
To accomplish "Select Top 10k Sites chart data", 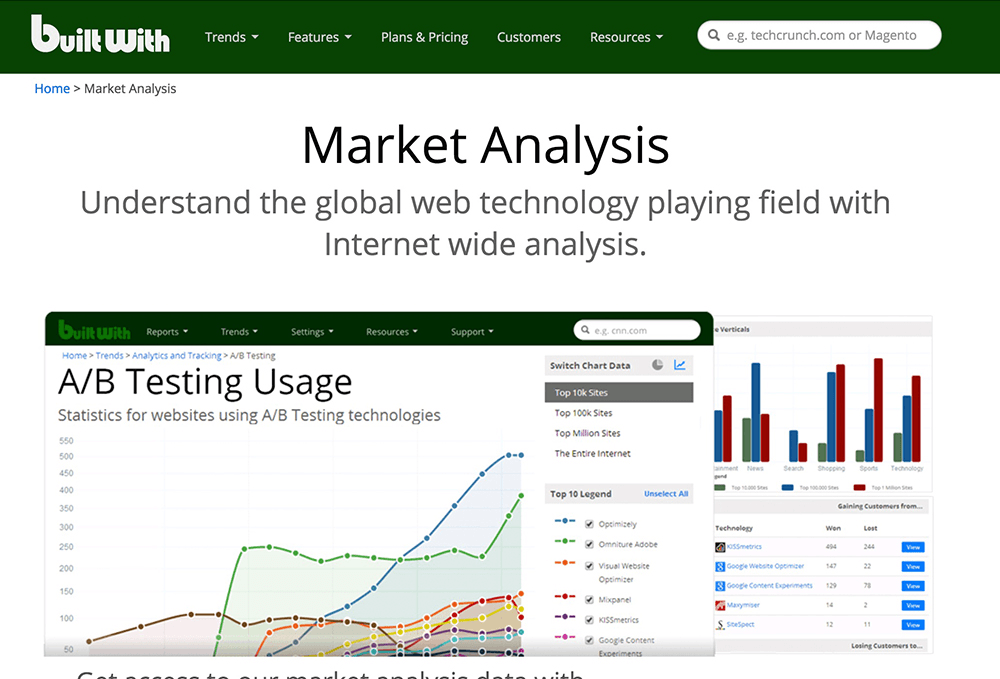I will coord(619,393).
